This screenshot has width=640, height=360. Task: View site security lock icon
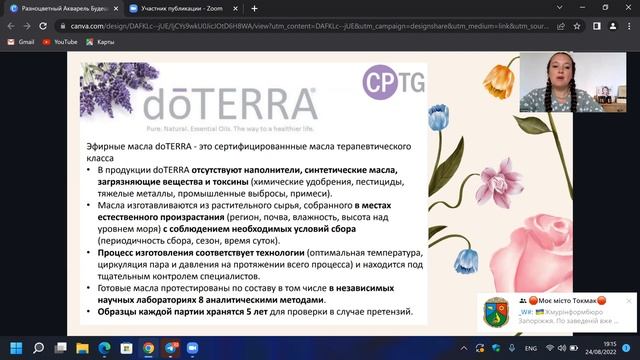pos(63,26)
